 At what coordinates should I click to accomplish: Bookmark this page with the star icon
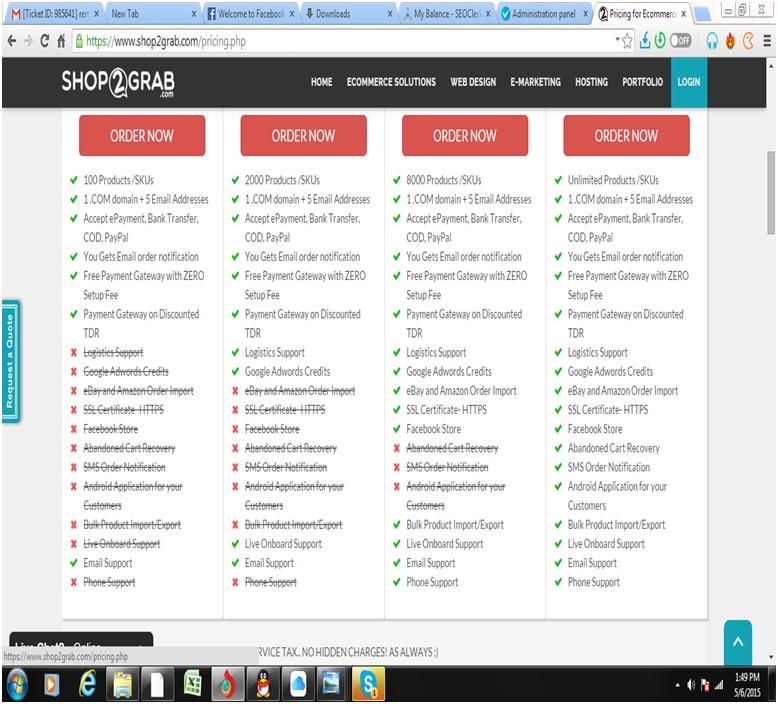[x=627, y=41]
